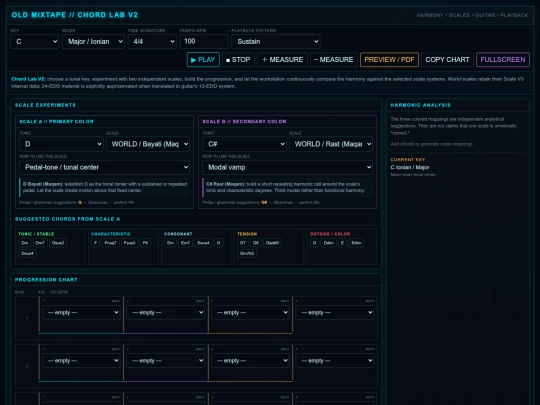Select the D chord chip under Outside / Color
The width and height of the screenshot is (540, 405).
pyautogui.click(x=314, y=243)
